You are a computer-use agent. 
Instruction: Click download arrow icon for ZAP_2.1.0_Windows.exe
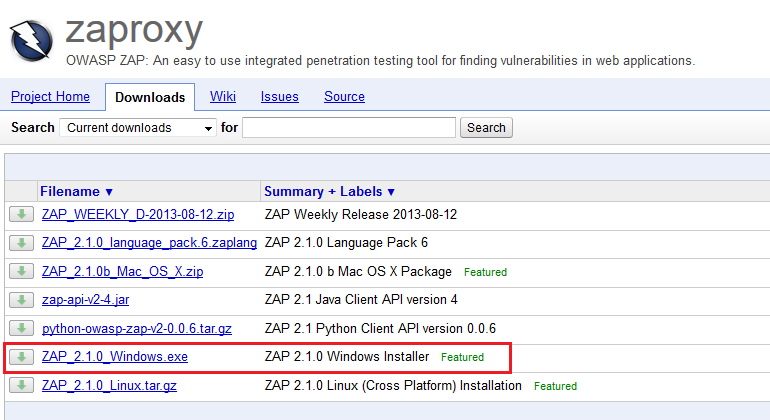point(20,357)
